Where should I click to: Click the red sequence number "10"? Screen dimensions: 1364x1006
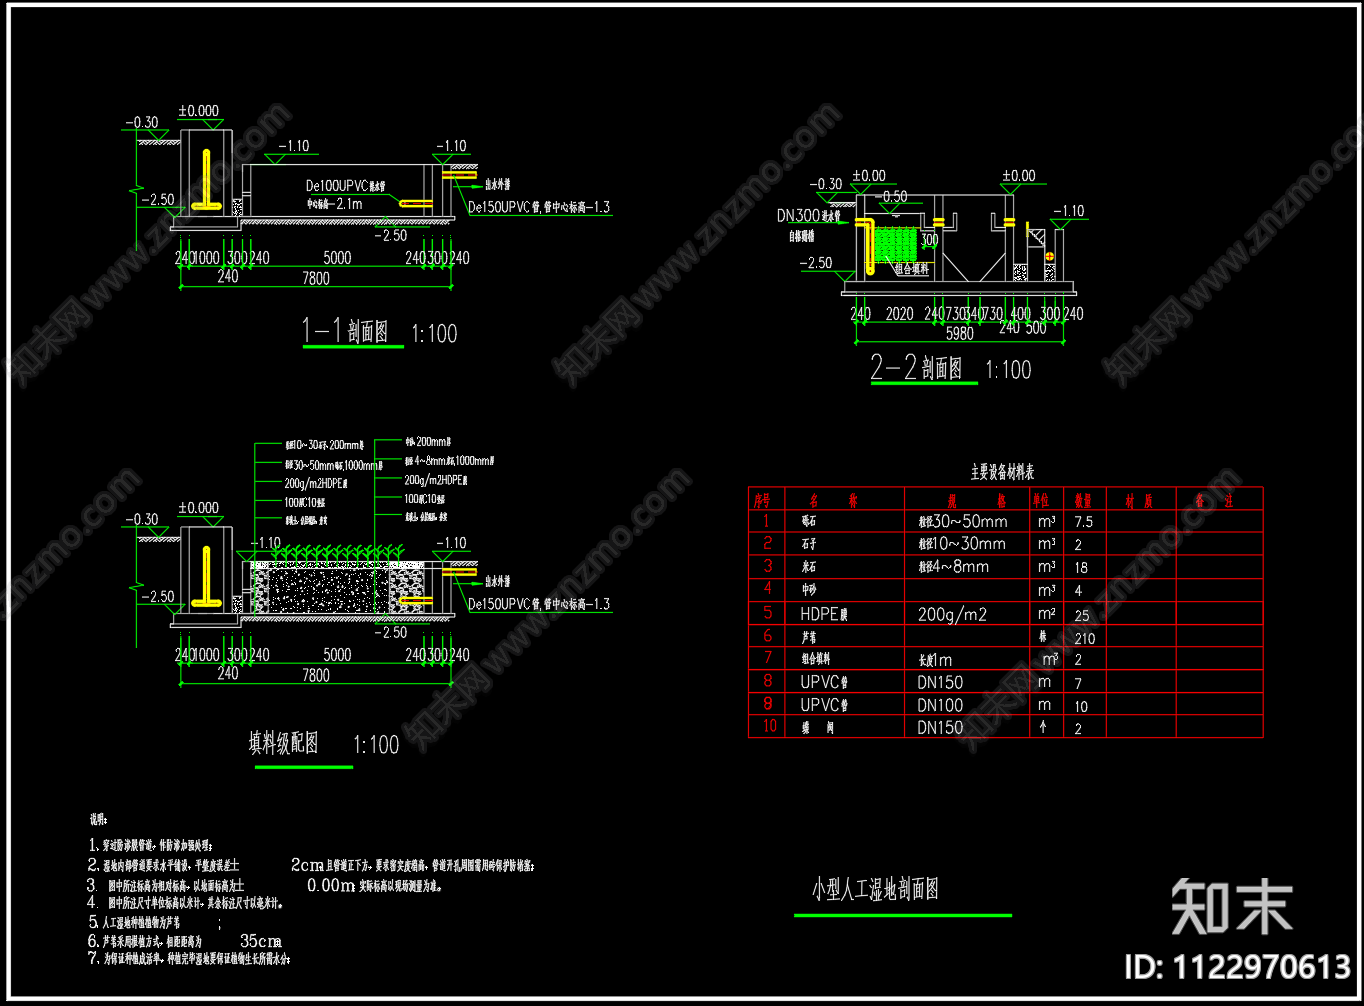tap(768, 726)
